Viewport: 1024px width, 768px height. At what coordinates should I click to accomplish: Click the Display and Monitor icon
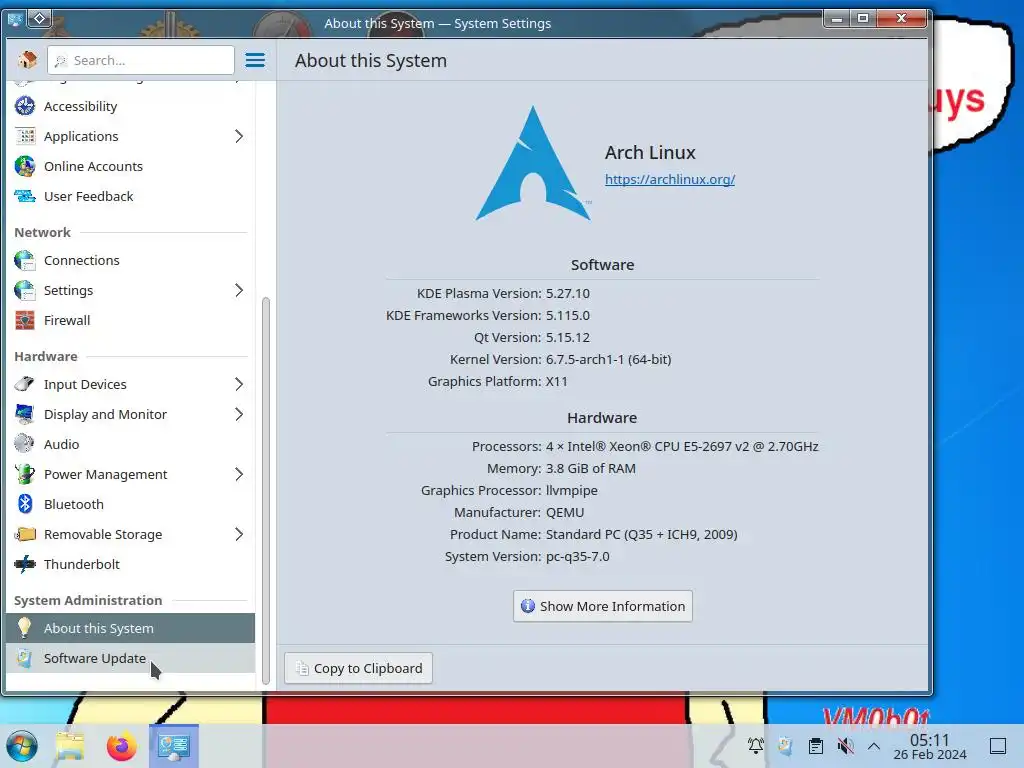coord(25,414)
